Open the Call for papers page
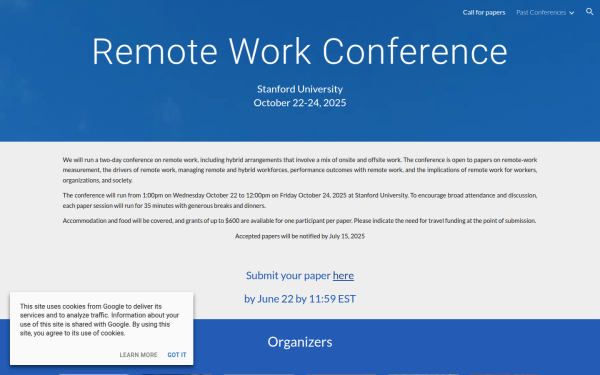Viewport: 600px width, 375px height. point(484,13)
